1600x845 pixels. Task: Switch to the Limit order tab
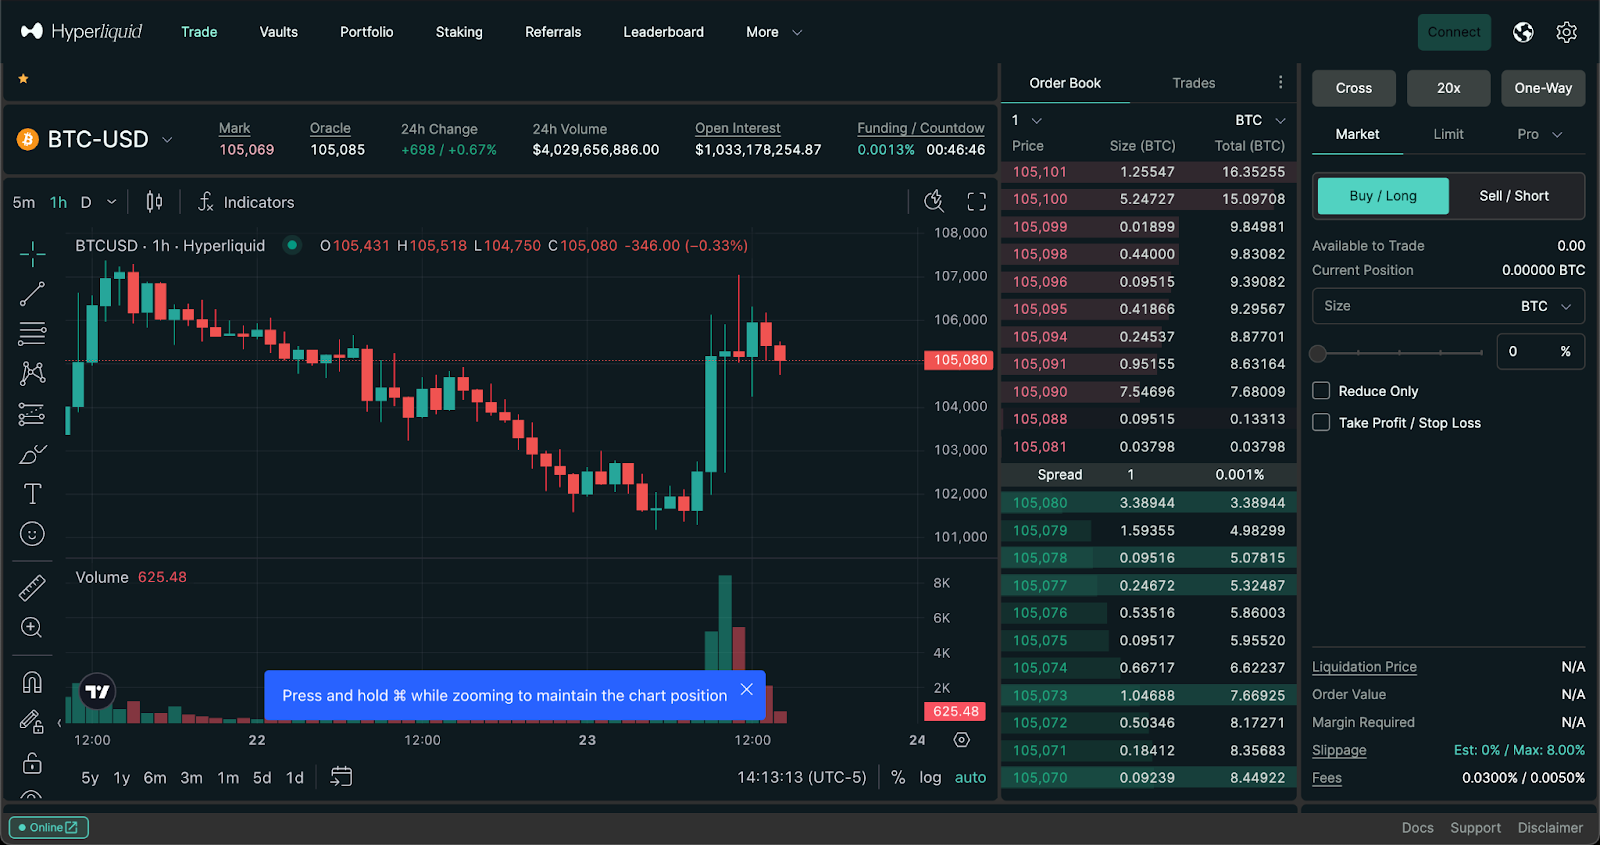pos(1448,134)
